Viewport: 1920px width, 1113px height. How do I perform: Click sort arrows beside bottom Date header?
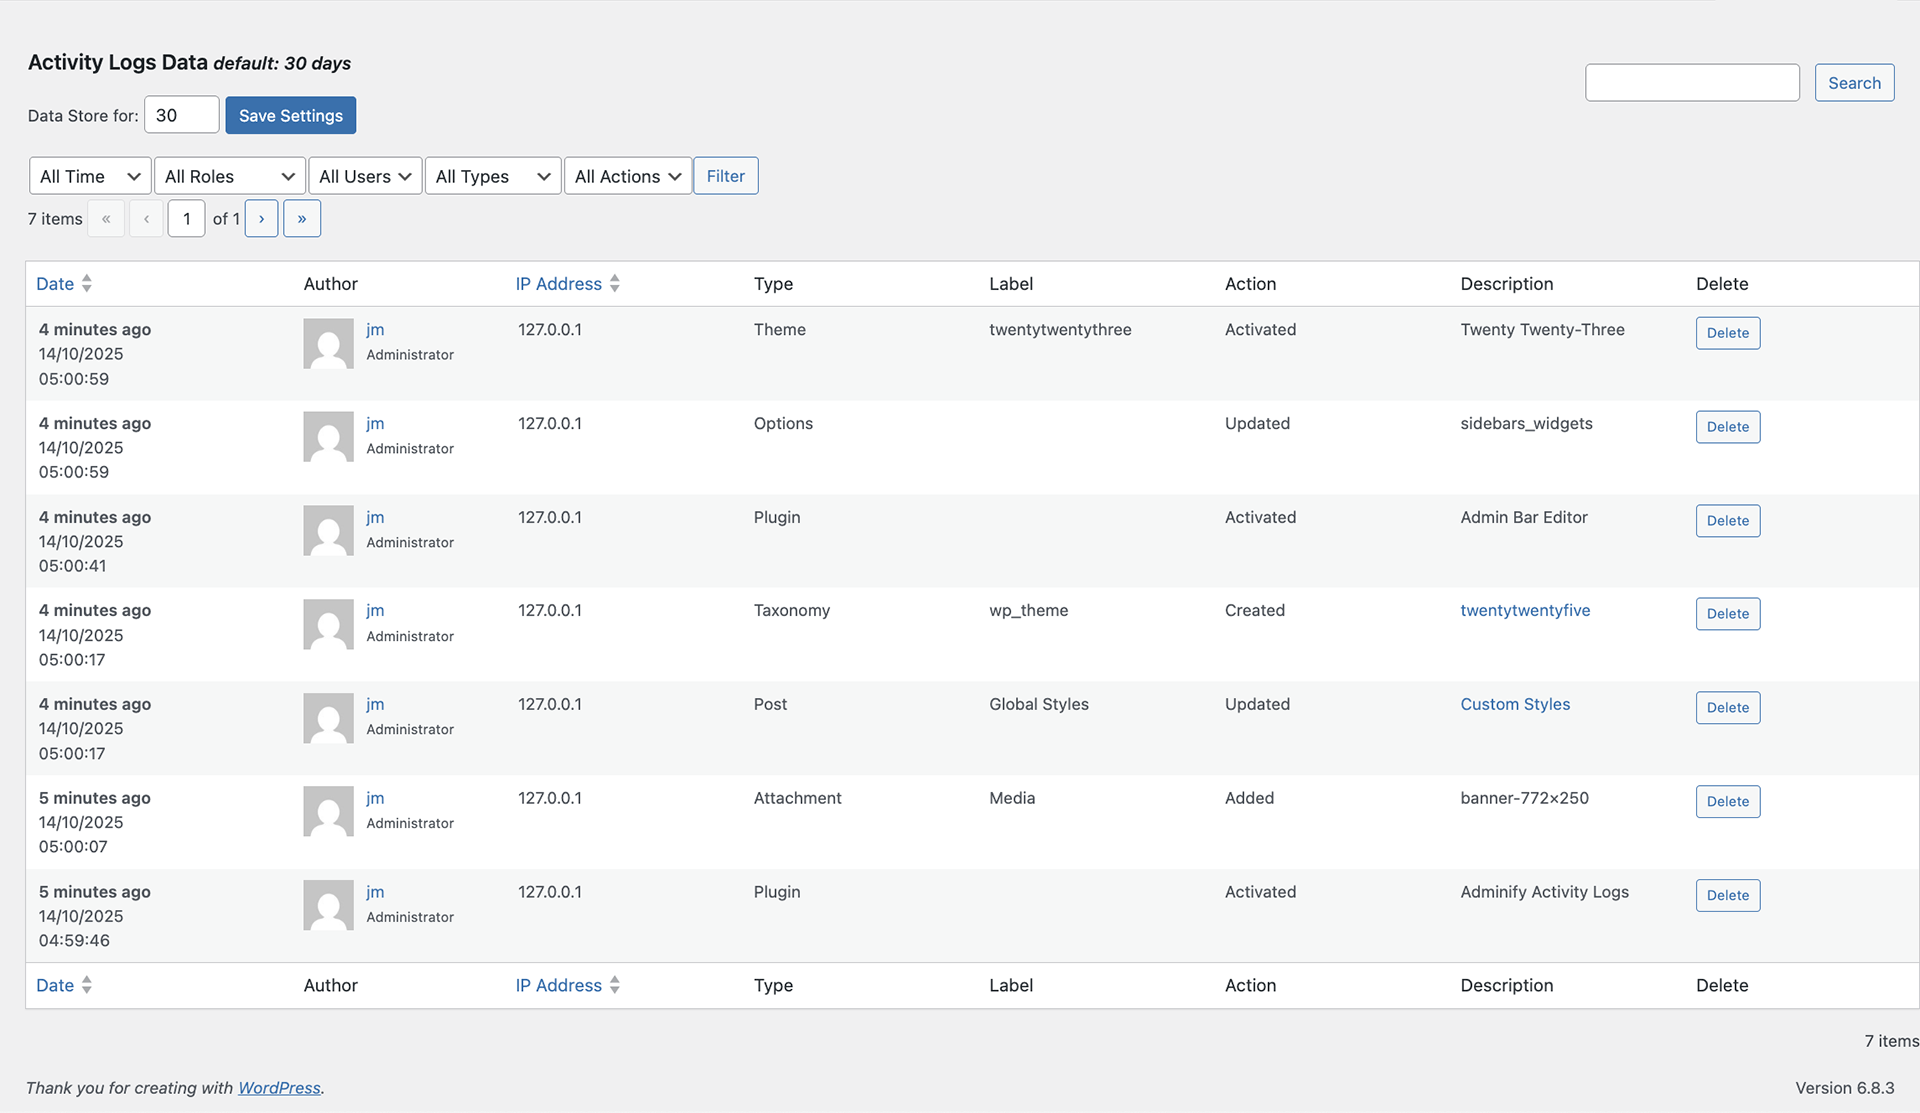(87, 985)
